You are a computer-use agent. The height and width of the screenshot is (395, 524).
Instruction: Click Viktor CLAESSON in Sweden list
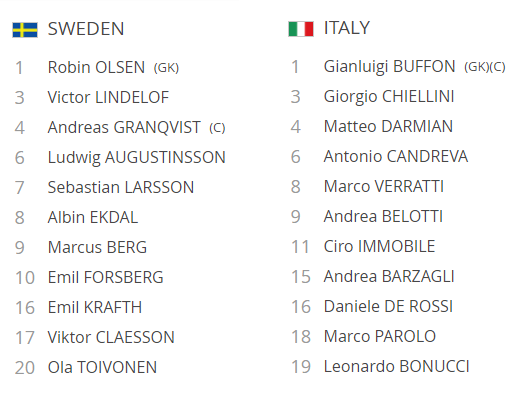tap(111, 337)
